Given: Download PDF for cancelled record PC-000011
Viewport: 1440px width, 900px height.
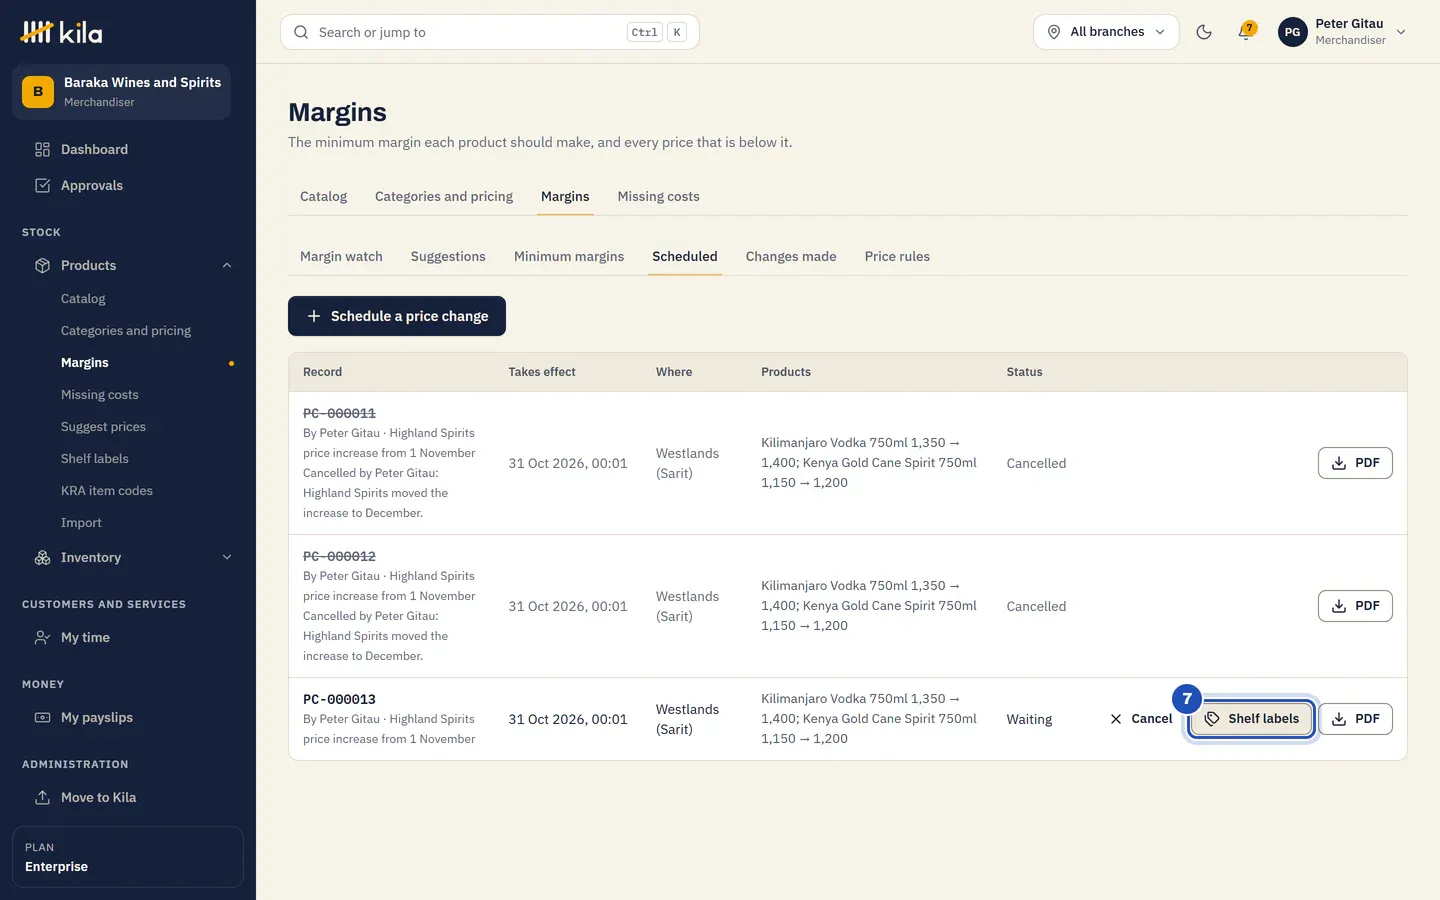Looking at the screenshot, I should point(1355,463).
